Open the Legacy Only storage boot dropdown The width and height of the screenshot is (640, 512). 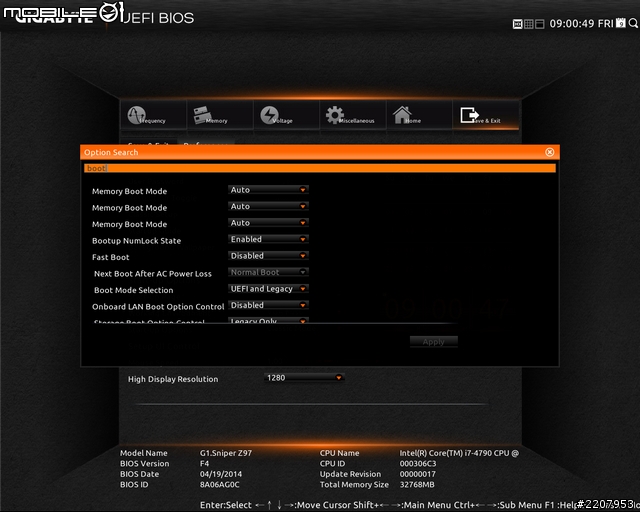268,321
